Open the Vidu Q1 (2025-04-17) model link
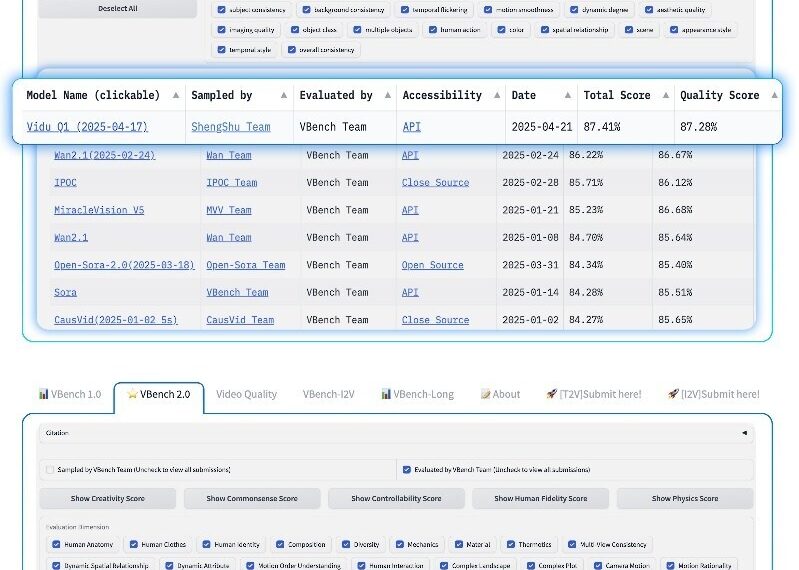The image size is (799, 570). pos(87,127)
